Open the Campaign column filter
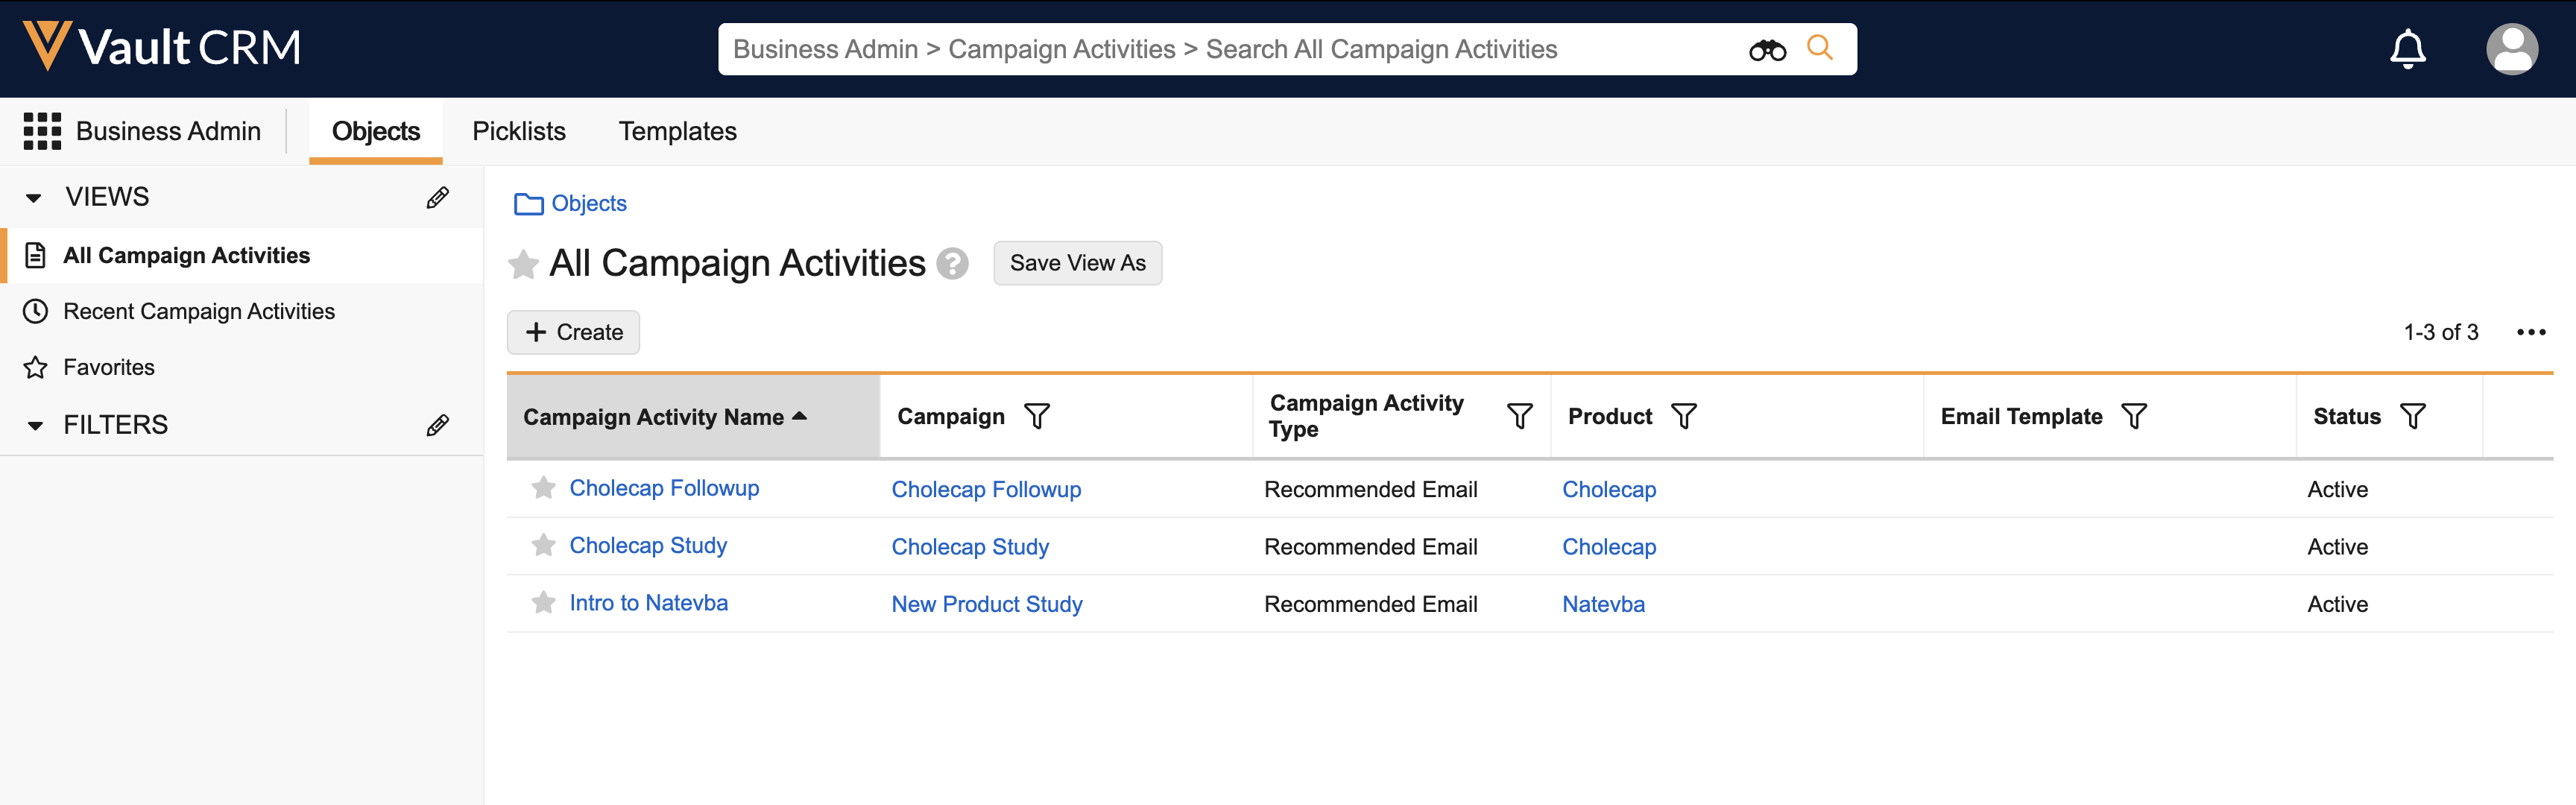Screen dimensions: 2576x805 click(1037, 417)
